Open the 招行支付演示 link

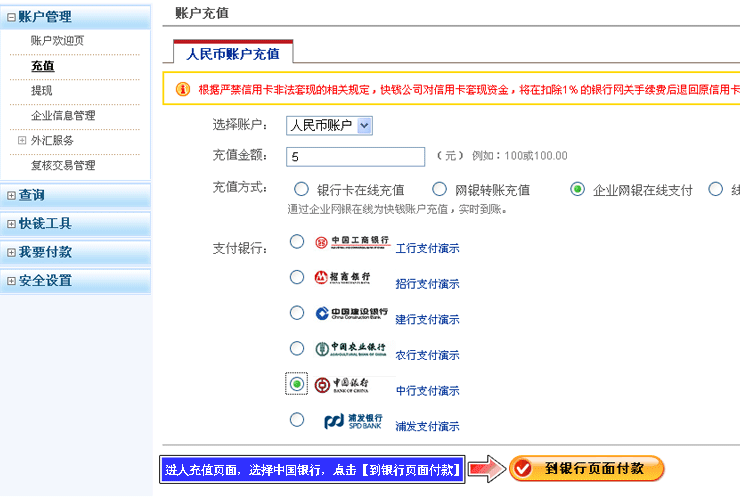coord(427,284)
